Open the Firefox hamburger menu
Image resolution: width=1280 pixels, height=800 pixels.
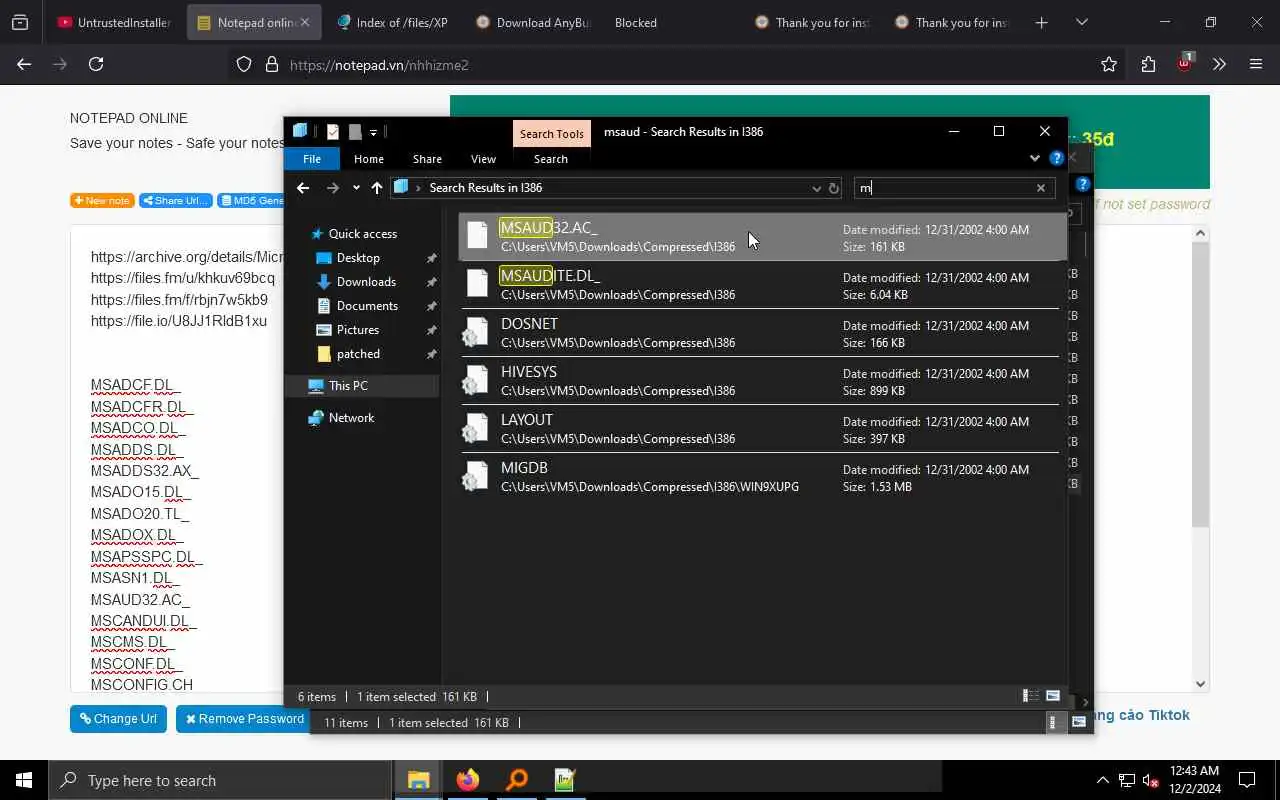(1256, 64)
